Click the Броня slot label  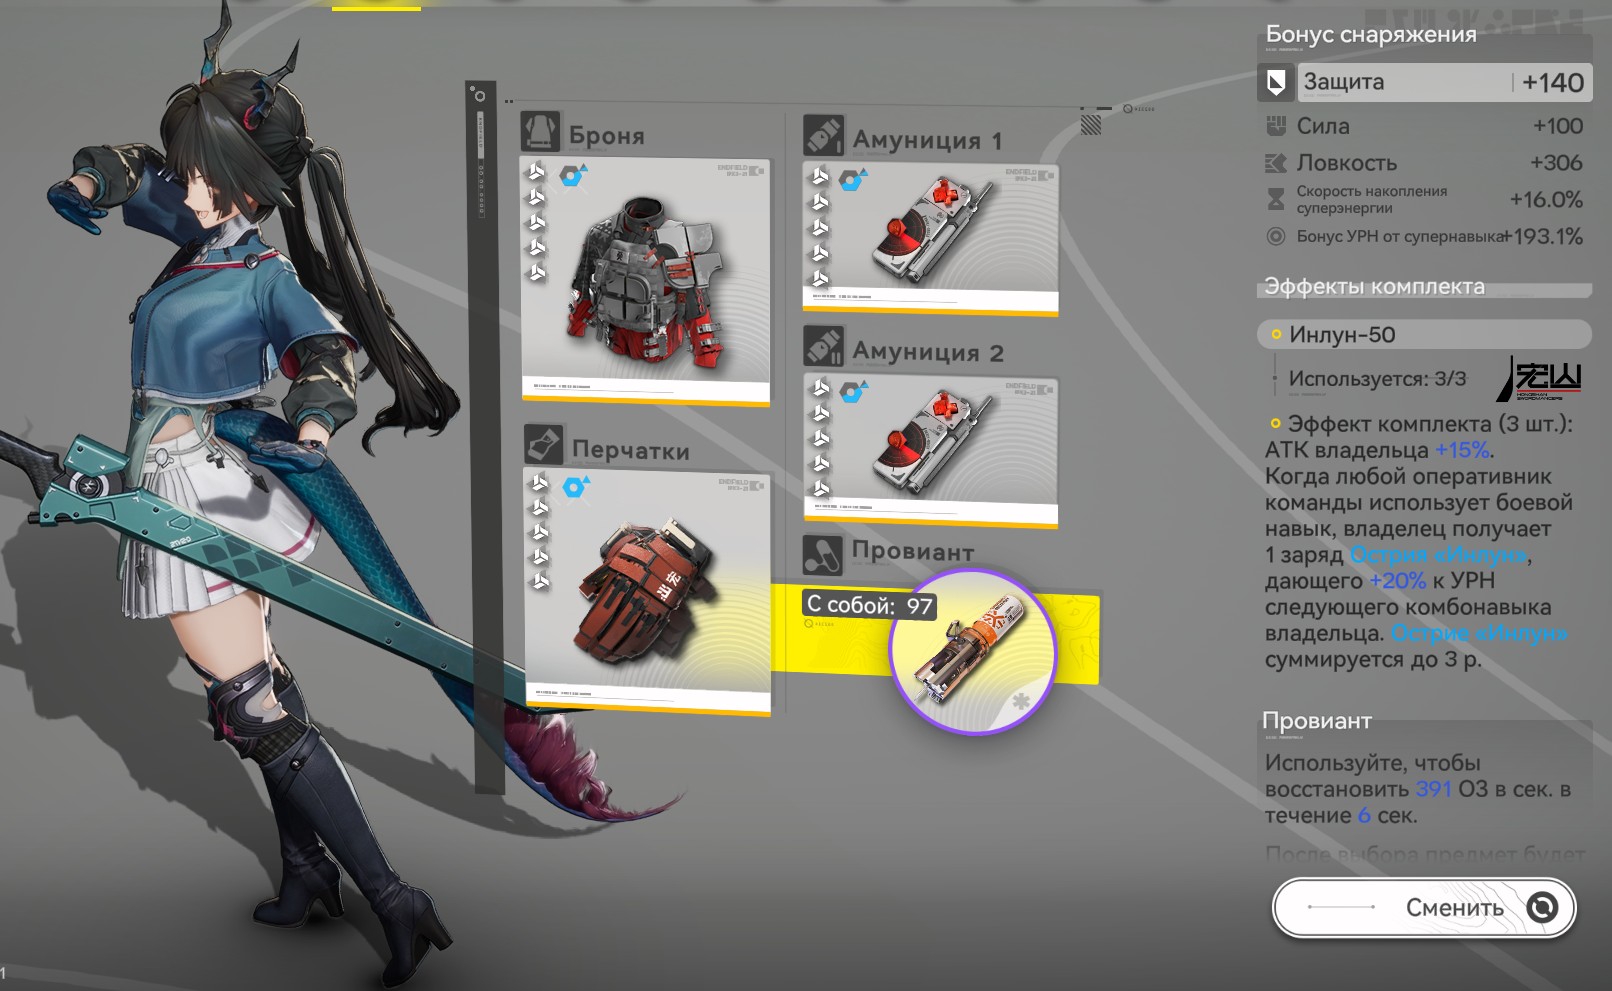point(607,136)
